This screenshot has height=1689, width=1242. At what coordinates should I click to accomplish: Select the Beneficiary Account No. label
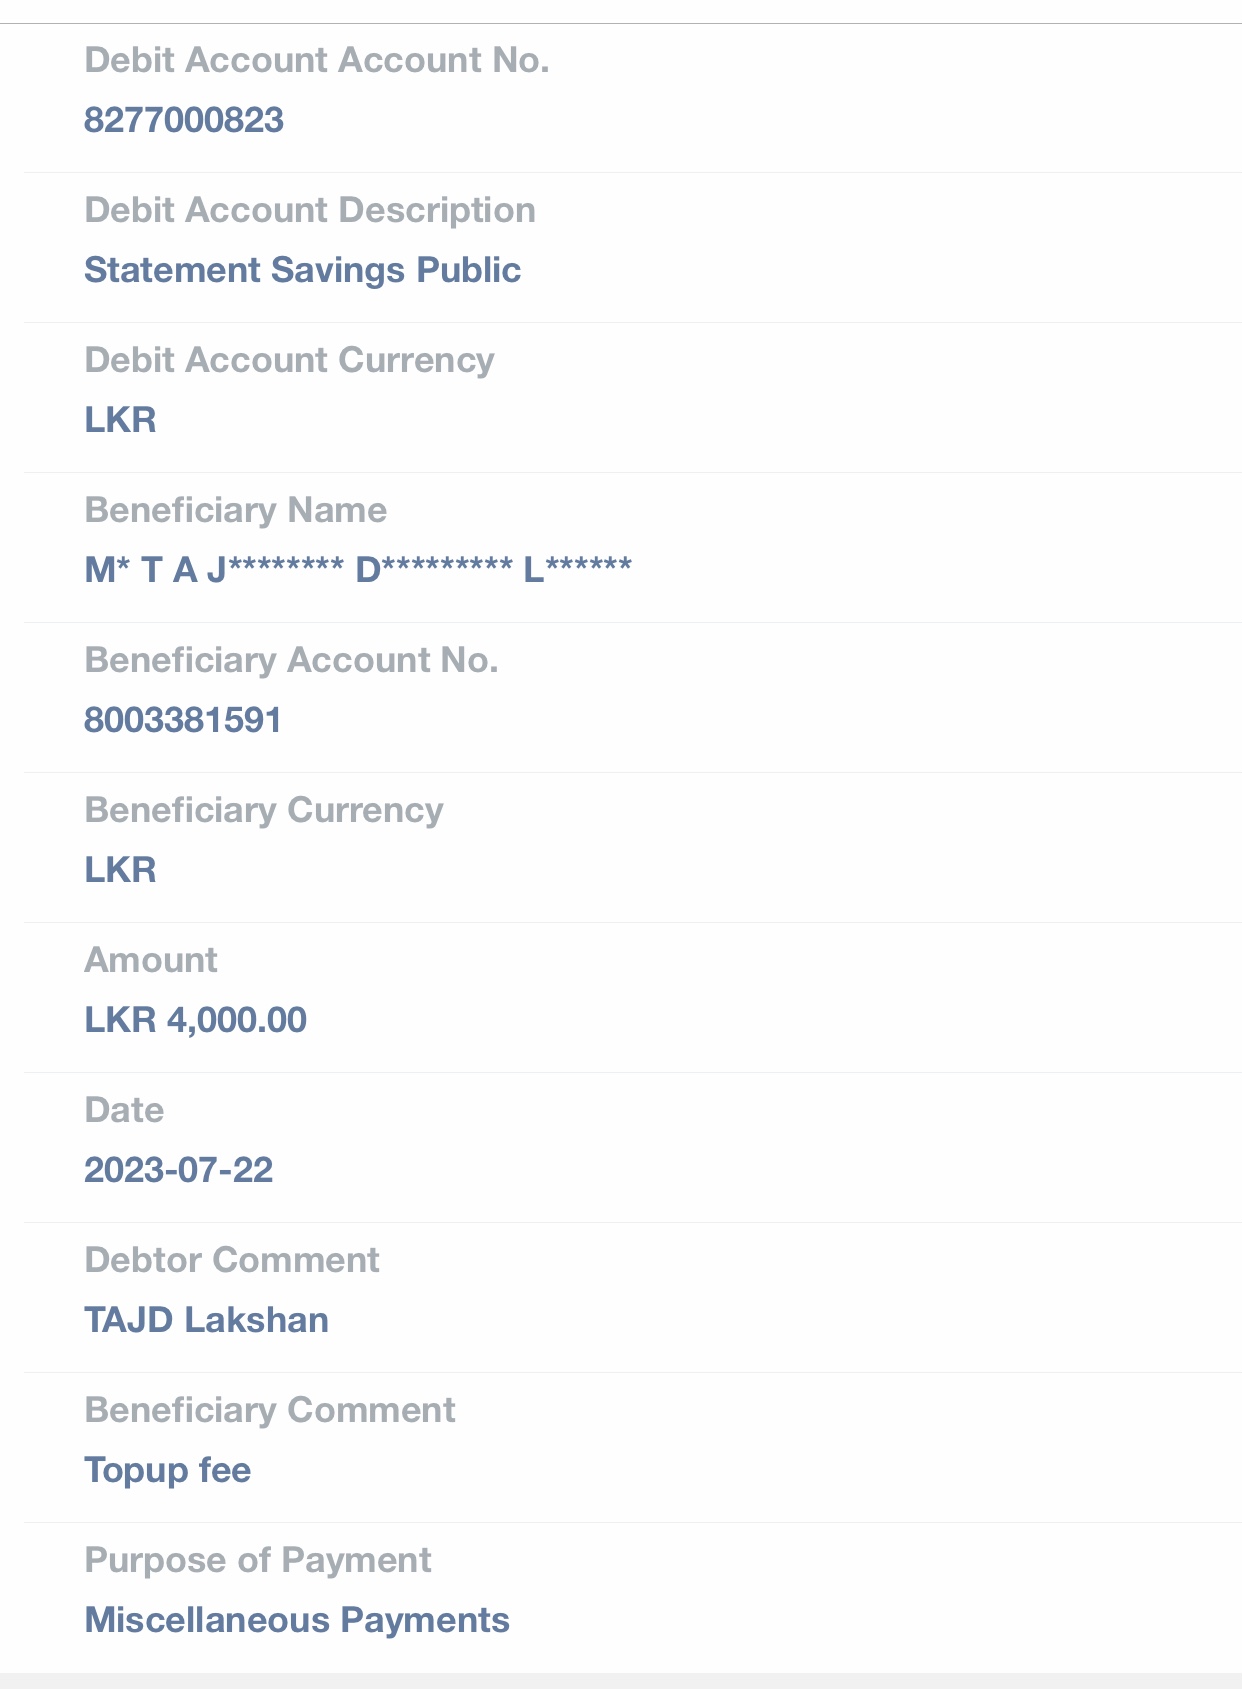(x=291, y=660)
